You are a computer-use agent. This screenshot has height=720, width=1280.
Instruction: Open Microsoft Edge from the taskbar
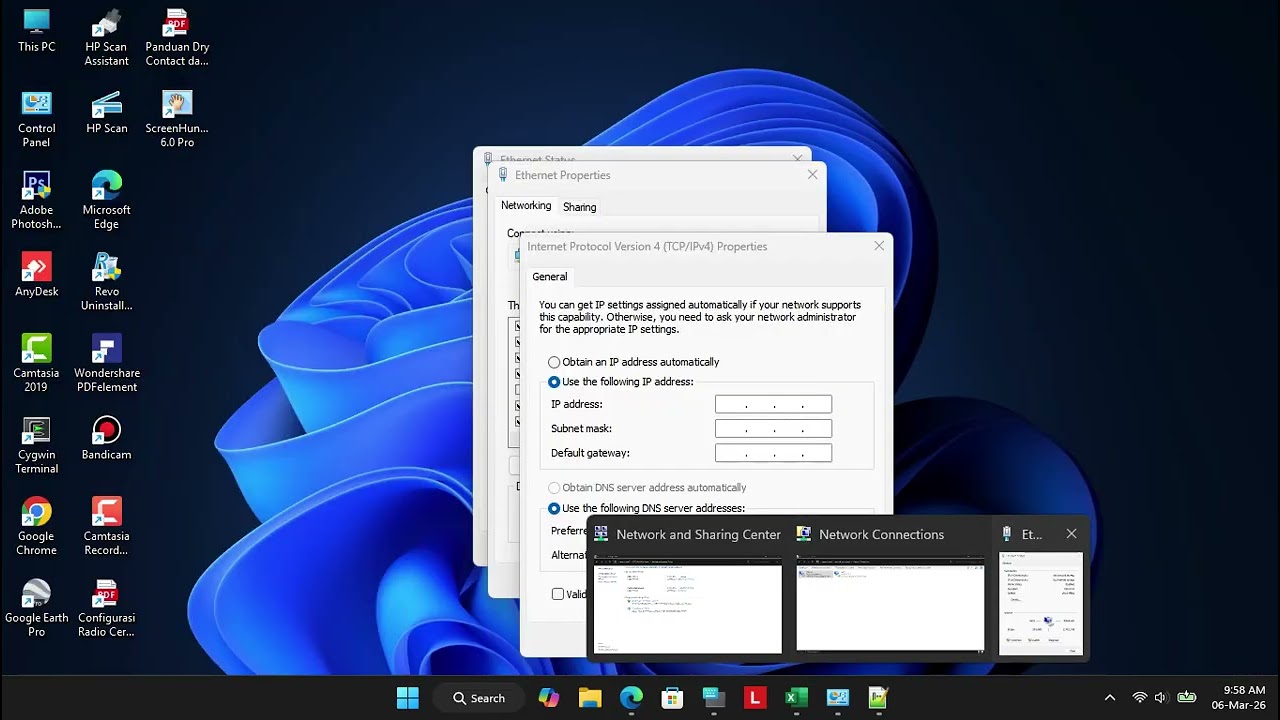coord(631,698)
